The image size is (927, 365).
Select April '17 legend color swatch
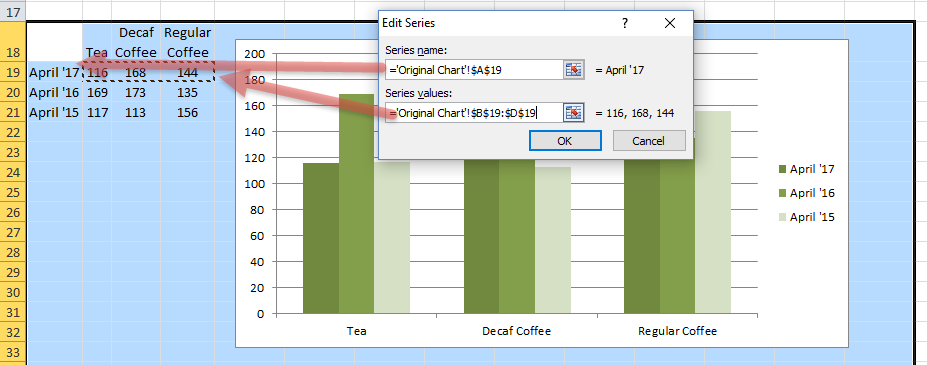click(782, 170)
